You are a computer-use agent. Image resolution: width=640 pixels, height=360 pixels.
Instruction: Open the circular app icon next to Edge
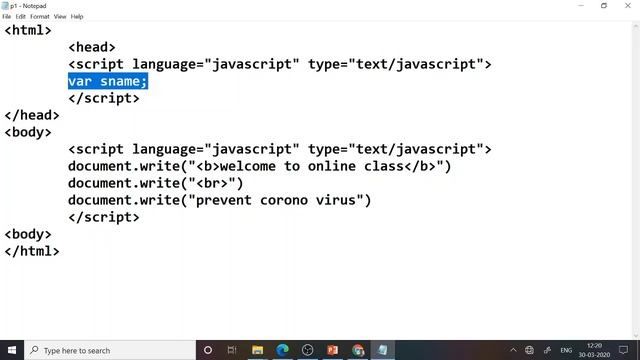tap(307, 350)
